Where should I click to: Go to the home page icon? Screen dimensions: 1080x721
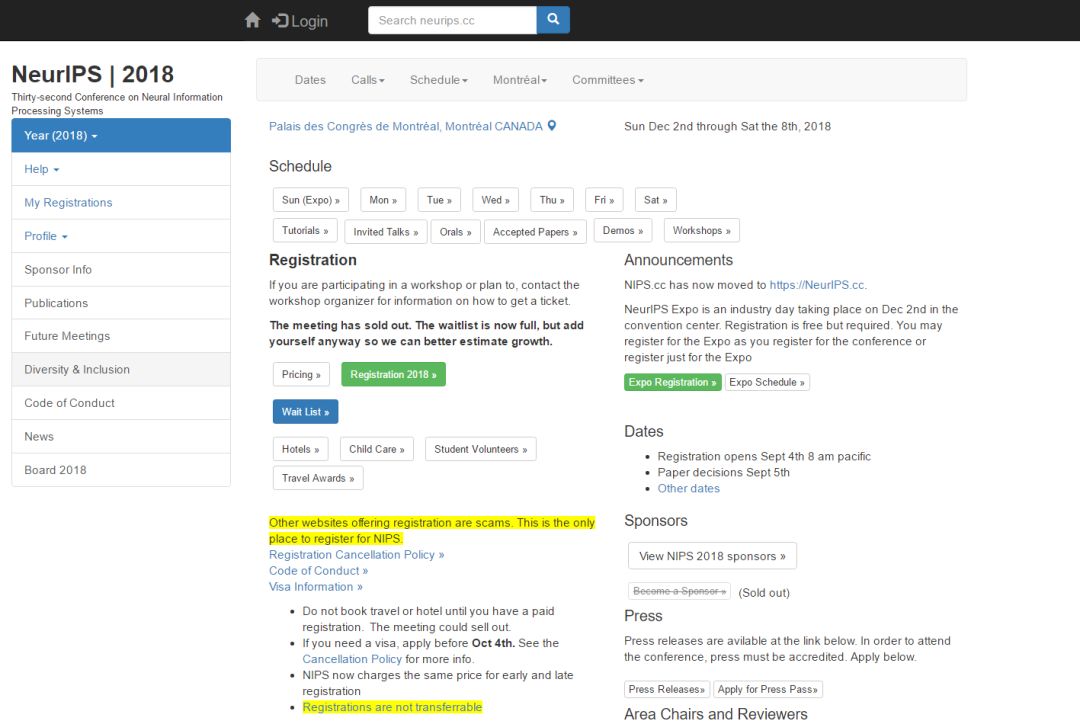pos(253,20)
